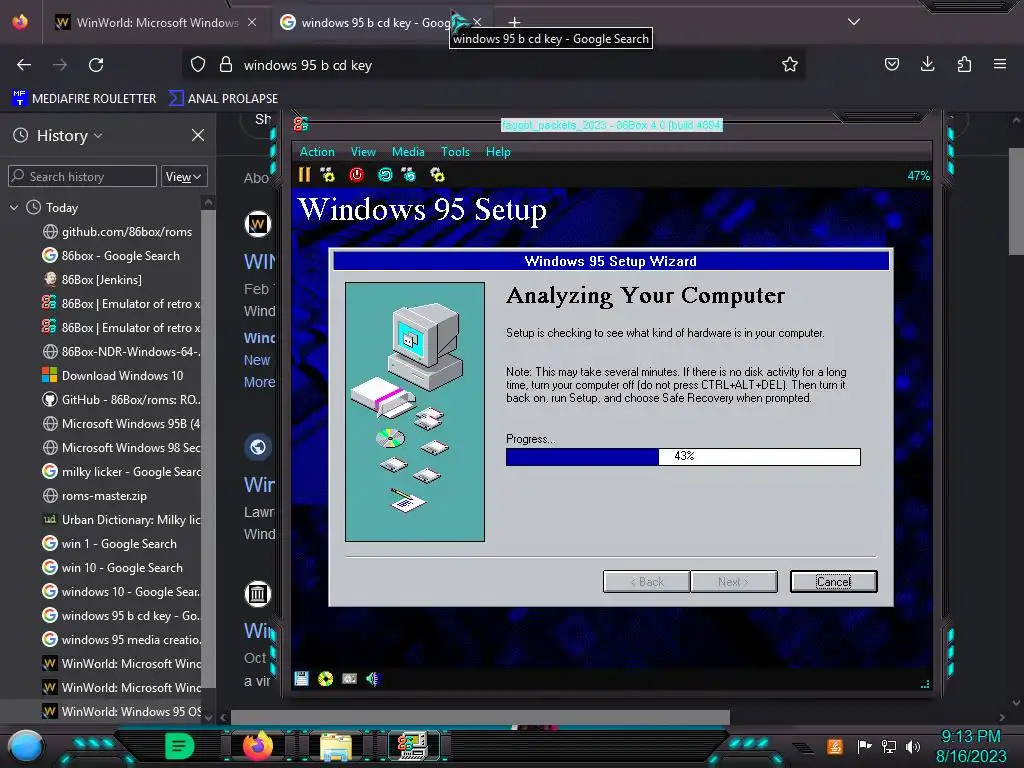This screenshot has height=768, width=1024.
Task: Open the MEDIAFIRE ROULETTER bookmark
Action: point(84,99)
